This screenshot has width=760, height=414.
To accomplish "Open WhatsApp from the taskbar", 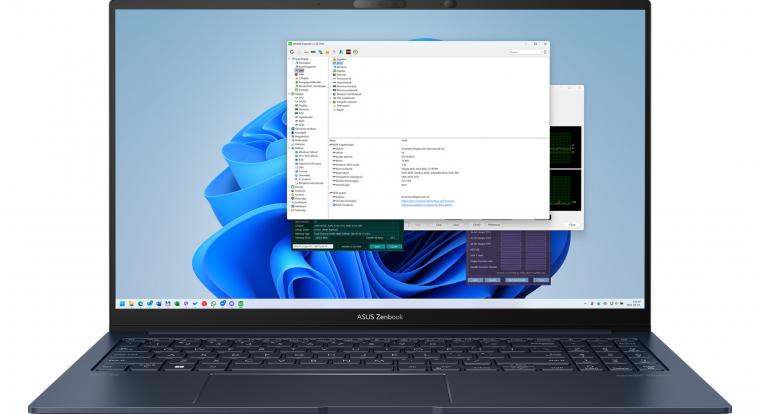I will tap(213, 304).
